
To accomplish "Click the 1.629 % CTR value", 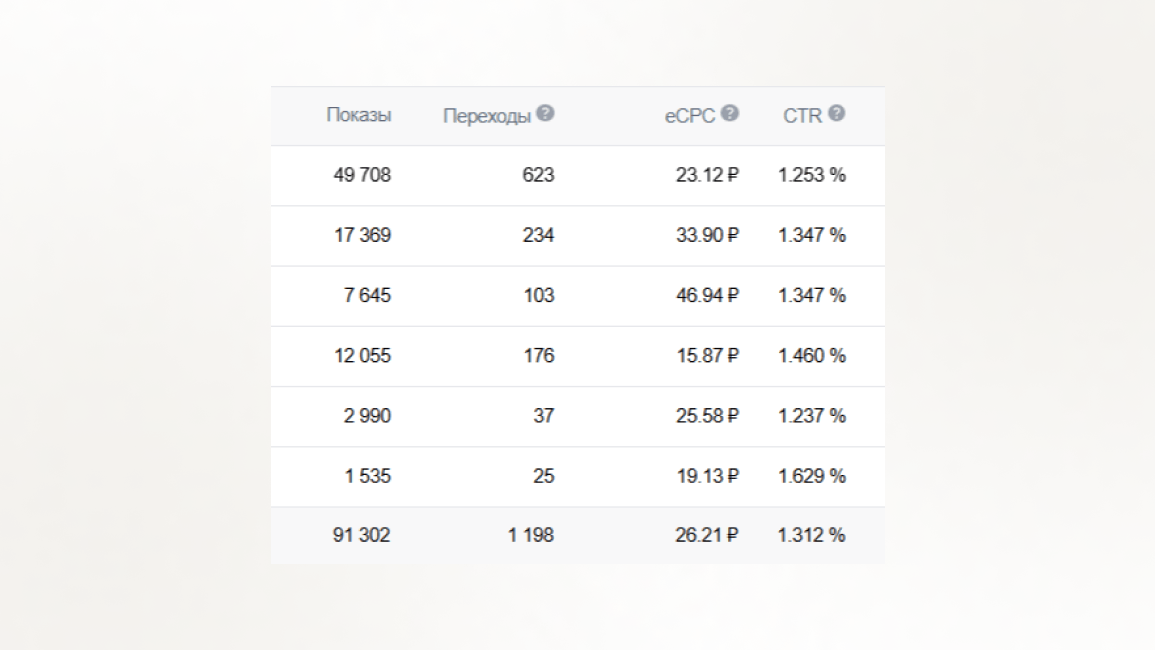I will click(x=812, y=475).
